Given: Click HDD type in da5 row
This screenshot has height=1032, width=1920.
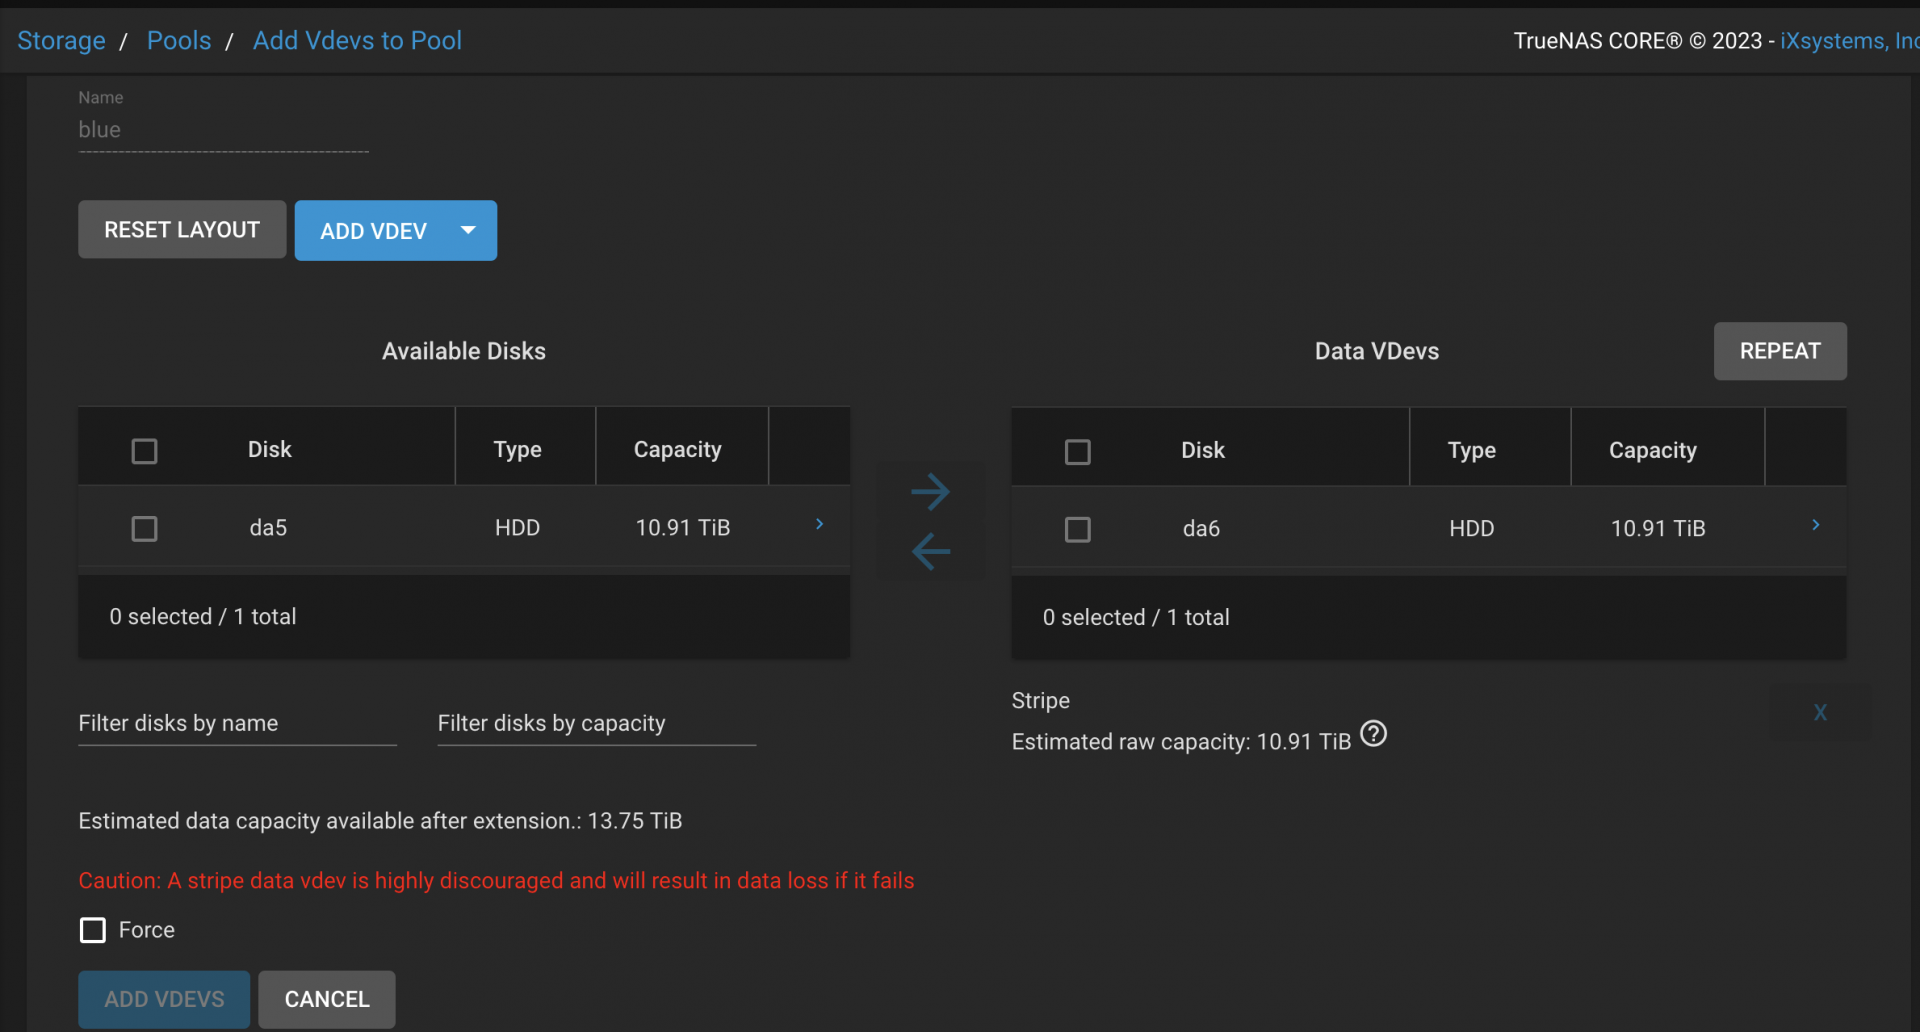Looking at the screenshot, I should pyautogui.click(x=518, y=528).
